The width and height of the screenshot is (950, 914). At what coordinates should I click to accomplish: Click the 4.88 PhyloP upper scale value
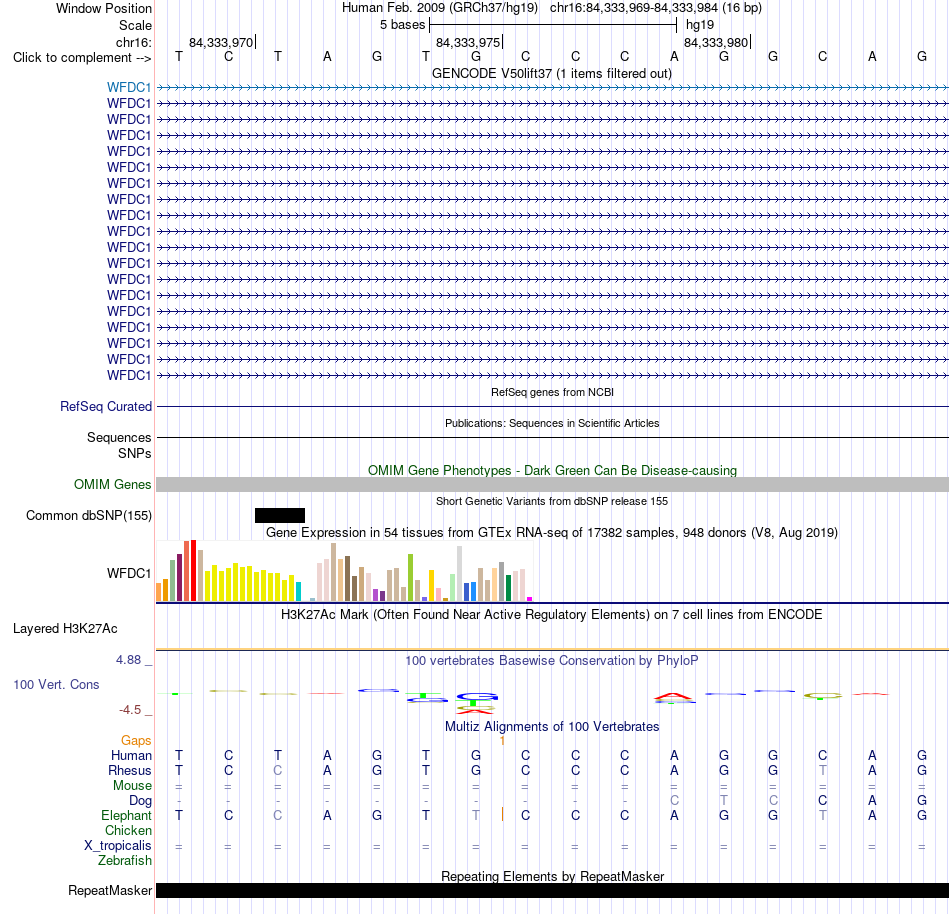tap(128, 660)
